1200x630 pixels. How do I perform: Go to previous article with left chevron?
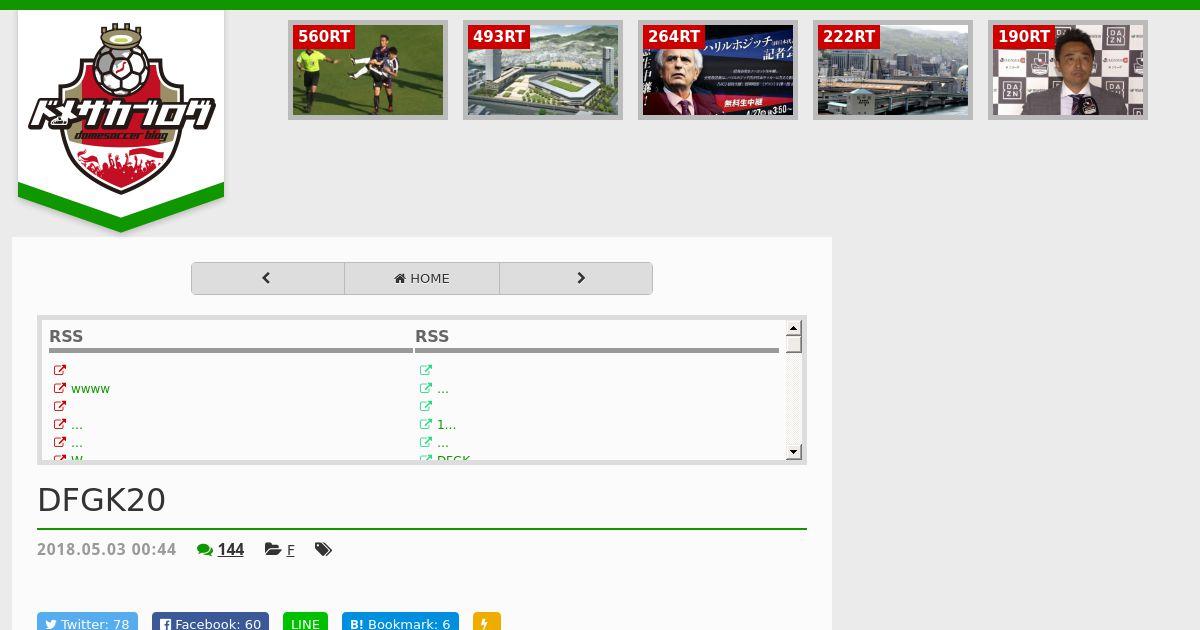[x=267, y=278]
